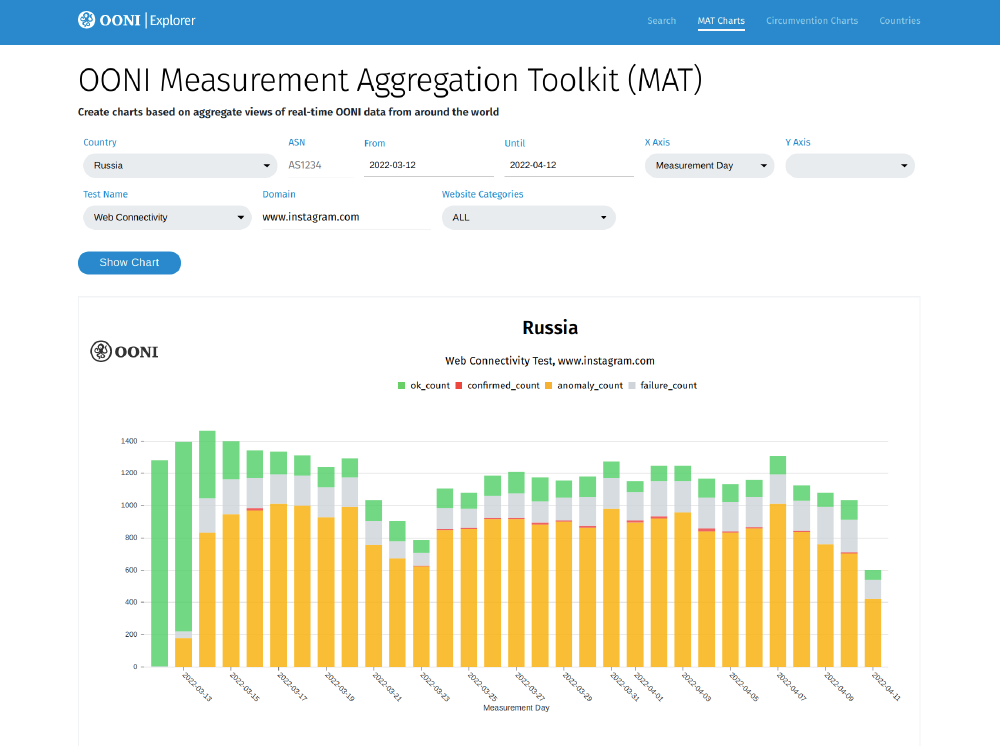The image size is (1000, 746).
Task: Toggle confirmed_count red legend swatch
Action: (459, 385)
